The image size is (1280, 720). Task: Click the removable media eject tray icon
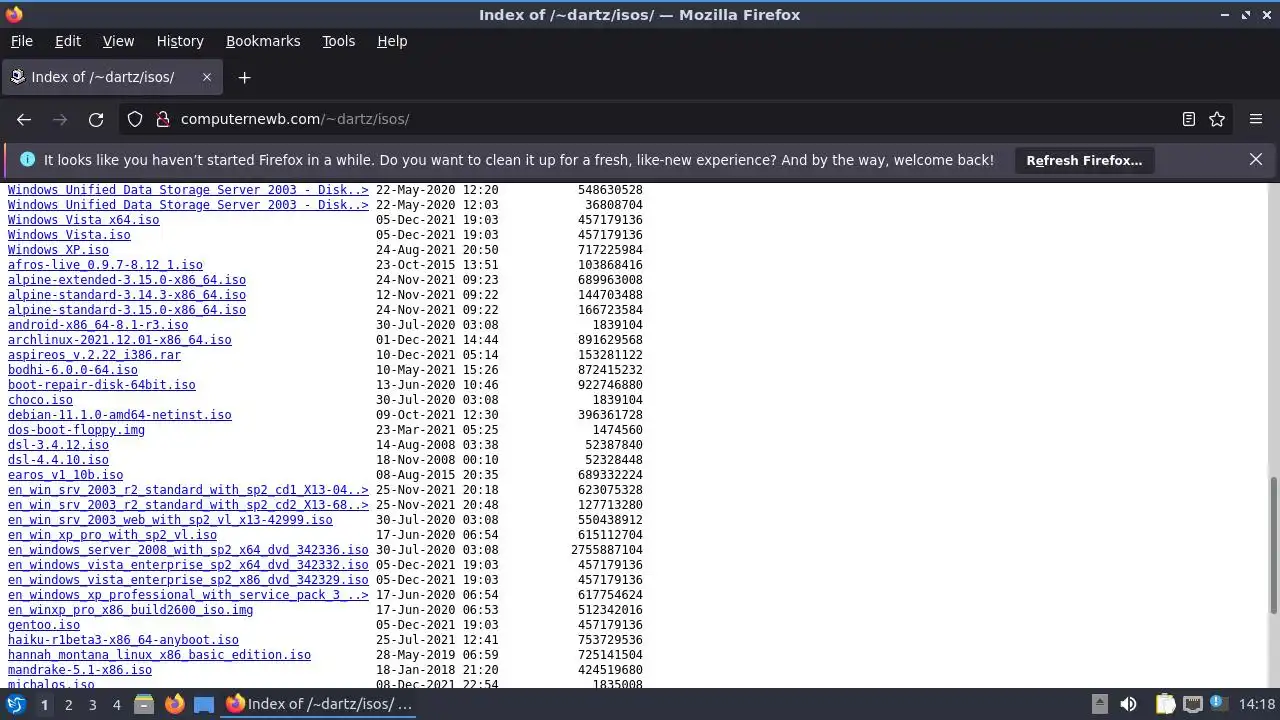pos(1099,704)
